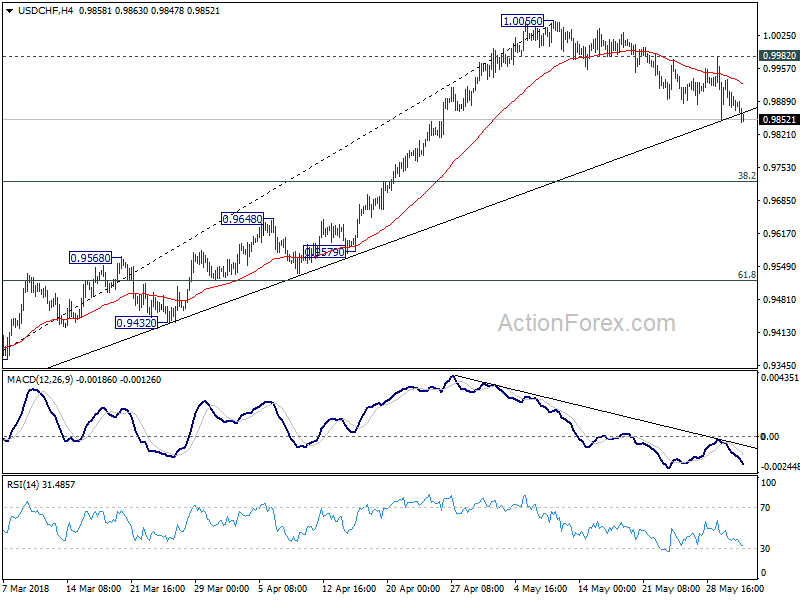Click the 0.96170 price axis value

pos(779,234)
